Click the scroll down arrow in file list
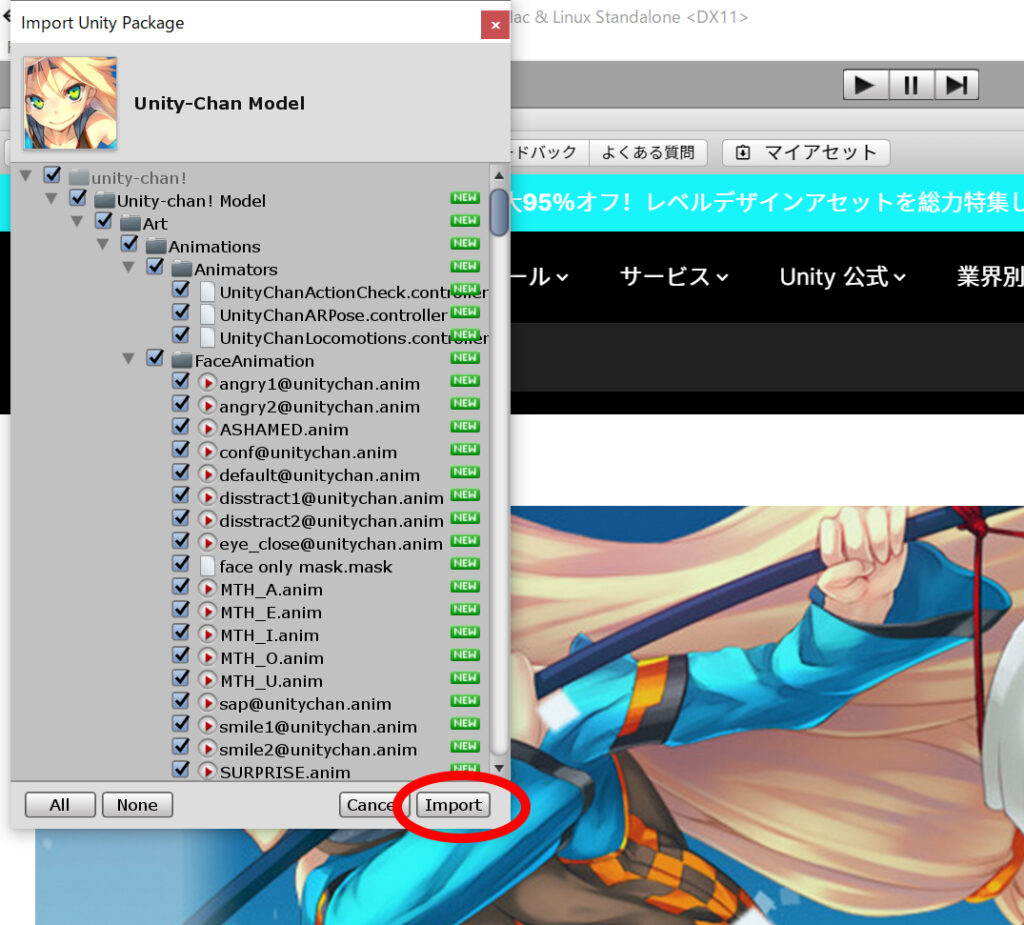 click(499, 768)
